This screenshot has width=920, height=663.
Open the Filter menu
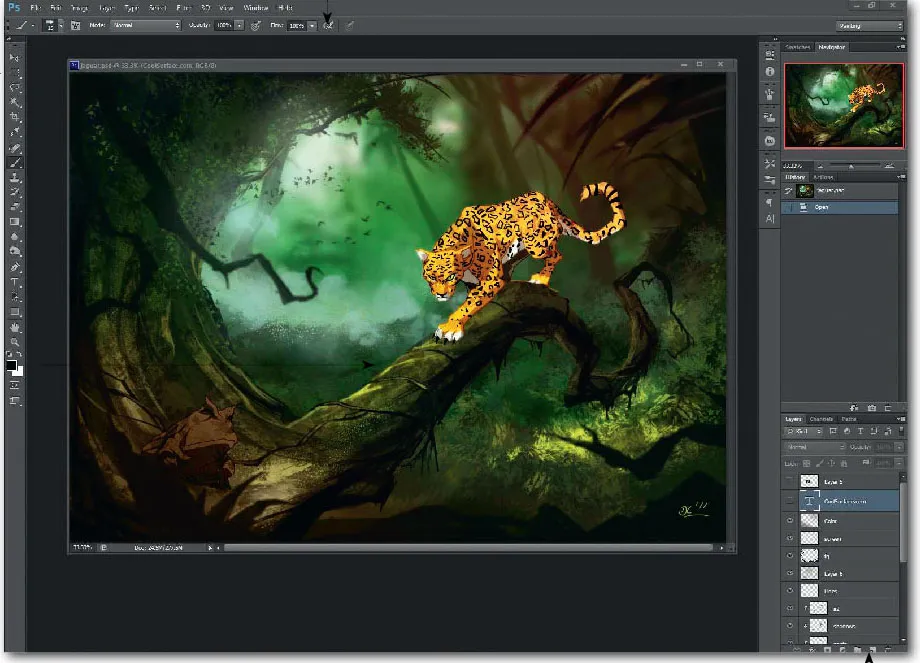[184, 7]
